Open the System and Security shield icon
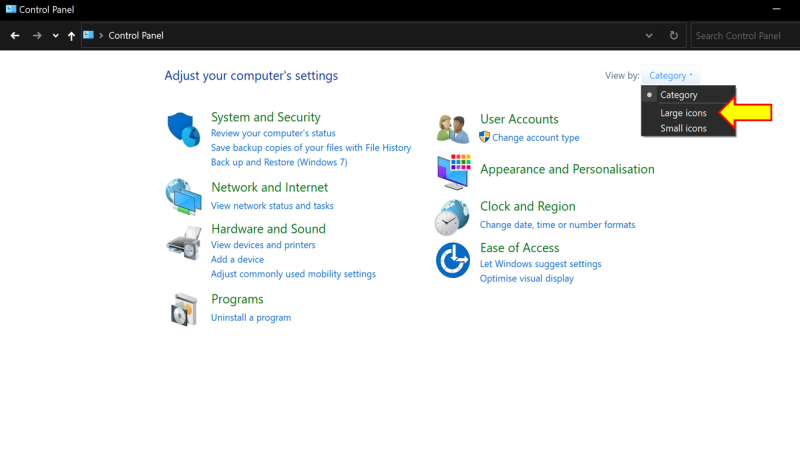This screenshot has height=451, width=800. (183, 130)
